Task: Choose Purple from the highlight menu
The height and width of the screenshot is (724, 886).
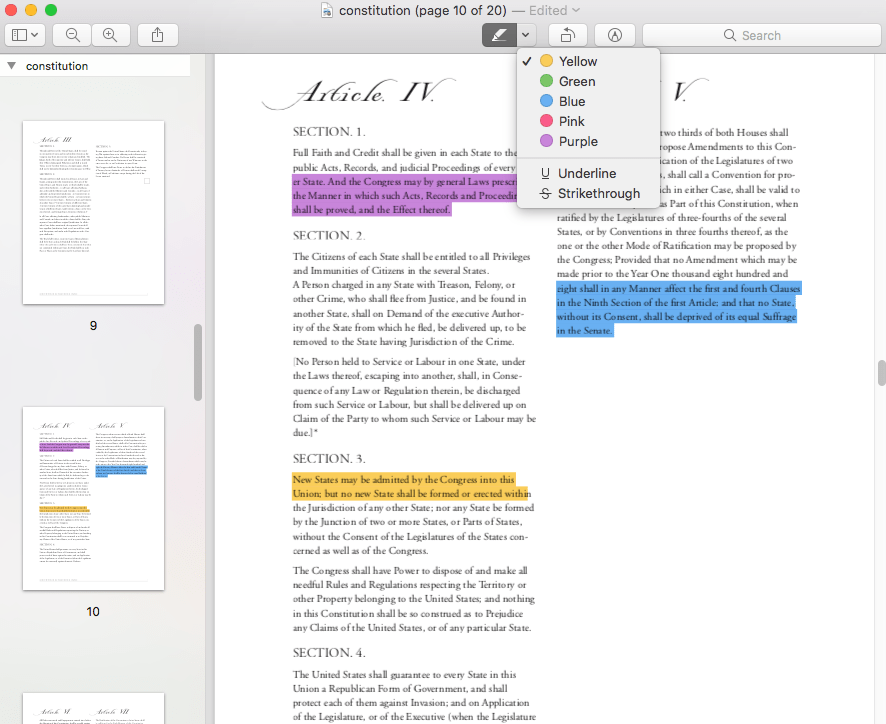Action: click(x=578, y=140)
